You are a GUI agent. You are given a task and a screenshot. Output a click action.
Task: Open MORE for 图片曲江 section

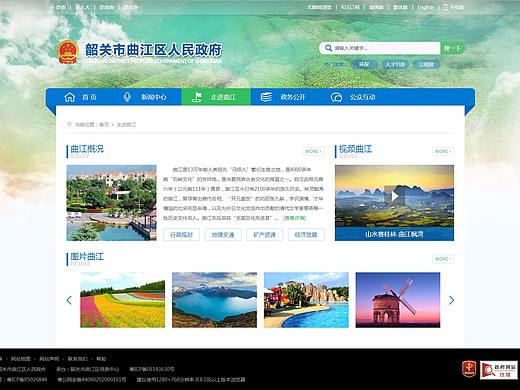tap(443, 259)
